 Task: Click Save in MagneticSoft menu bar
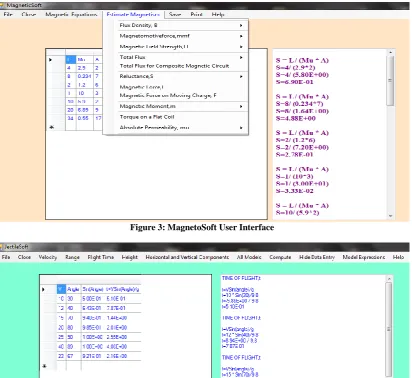pos(175,14)
